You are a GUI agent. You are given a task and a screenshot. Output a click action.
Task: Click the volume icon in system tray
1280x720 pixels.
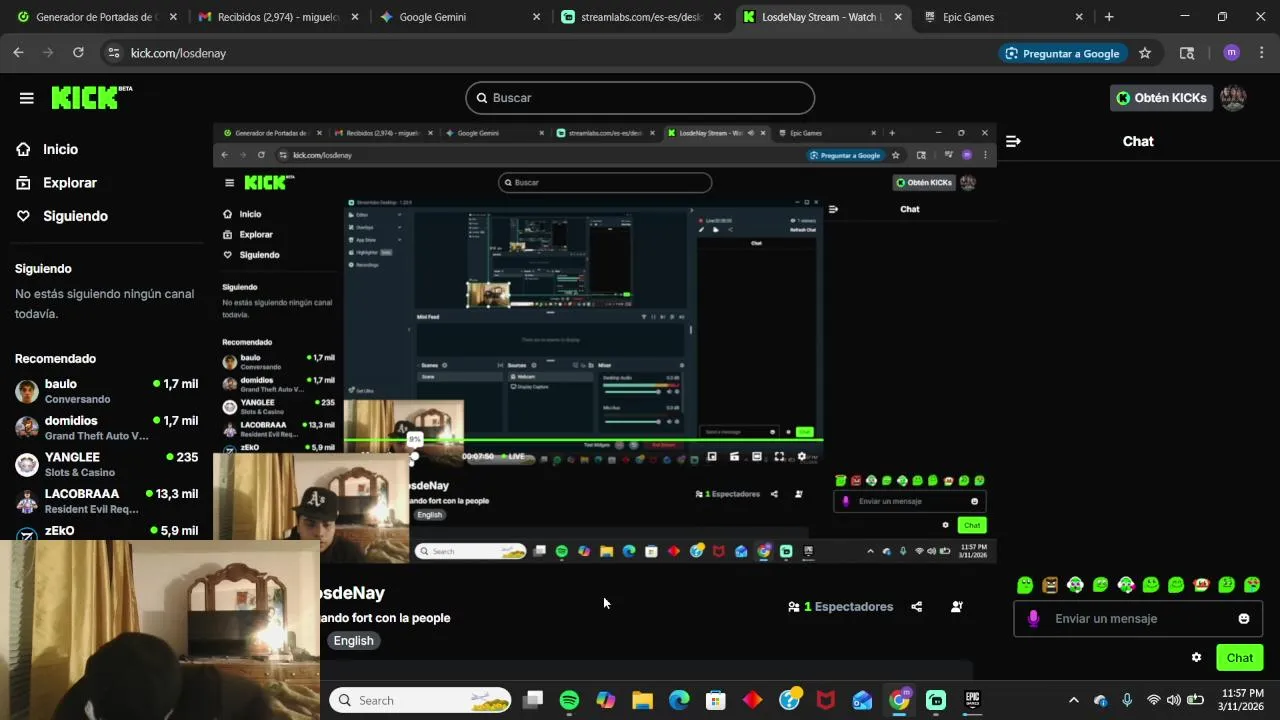[x=1173, y=700]
